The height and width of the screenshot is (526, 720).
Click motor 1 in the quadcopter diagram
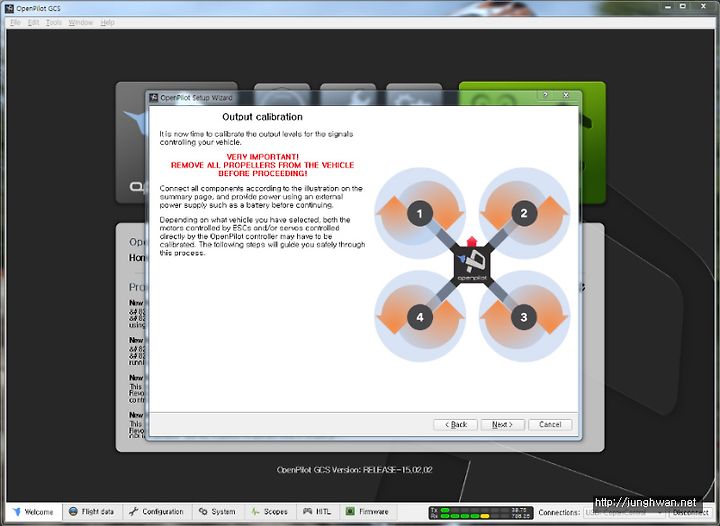(419, 213)
